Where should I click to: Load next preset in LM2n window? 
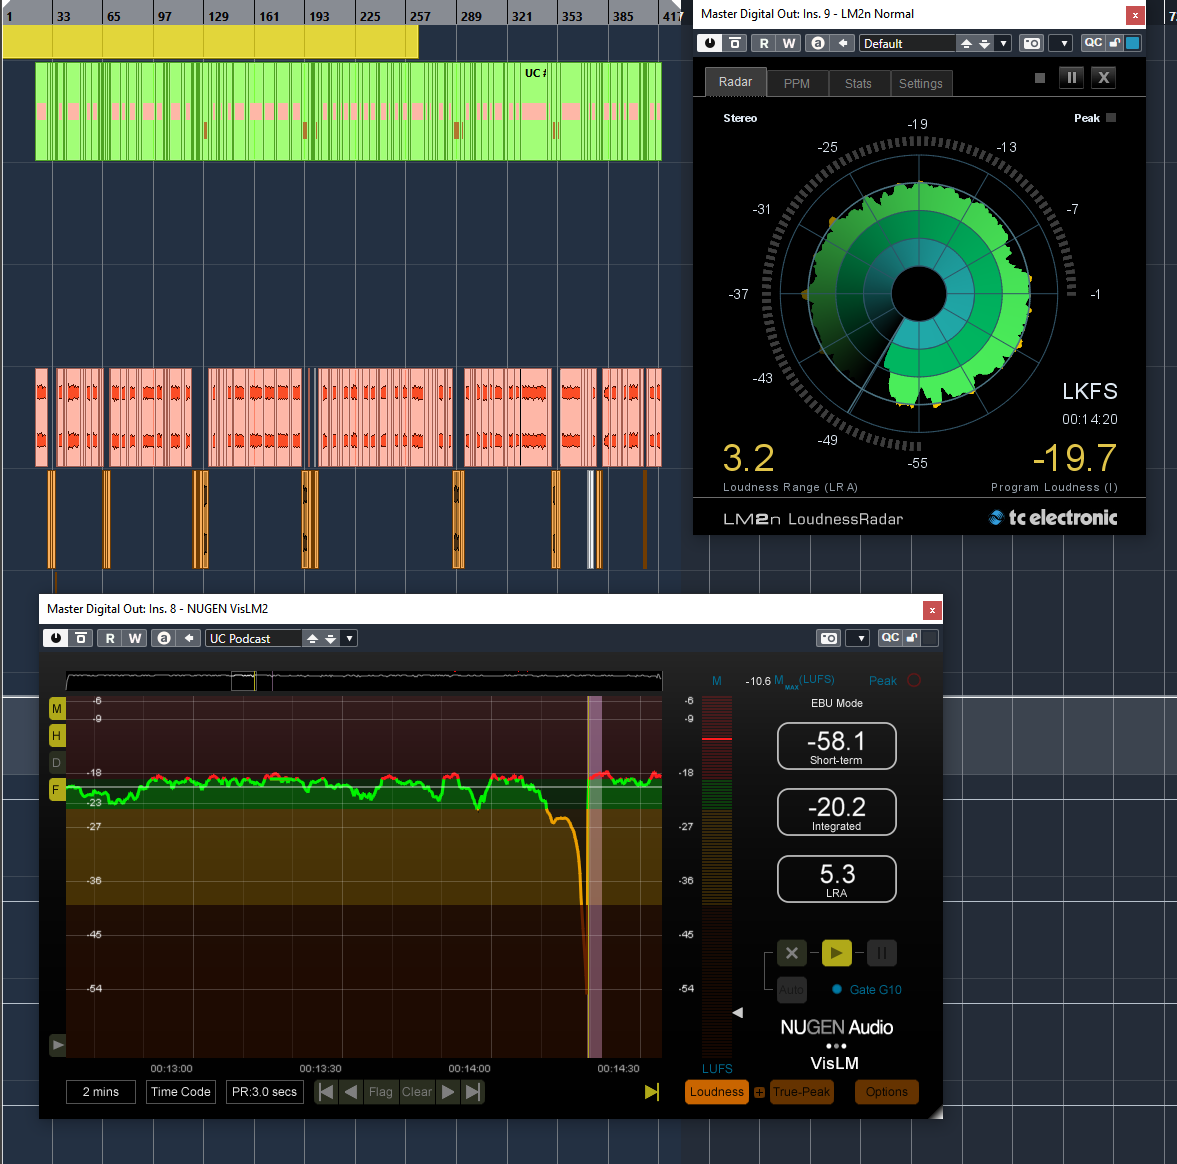[x=984, y=44]
